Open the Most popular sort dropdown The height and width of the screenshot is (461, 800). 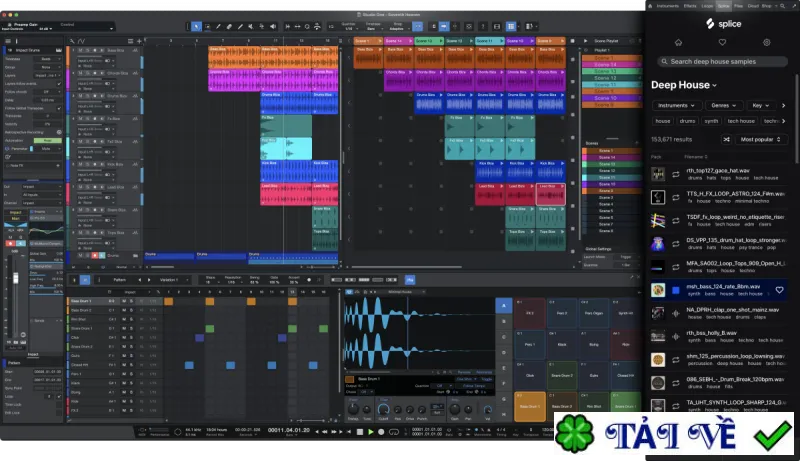[x=761, y=139]
